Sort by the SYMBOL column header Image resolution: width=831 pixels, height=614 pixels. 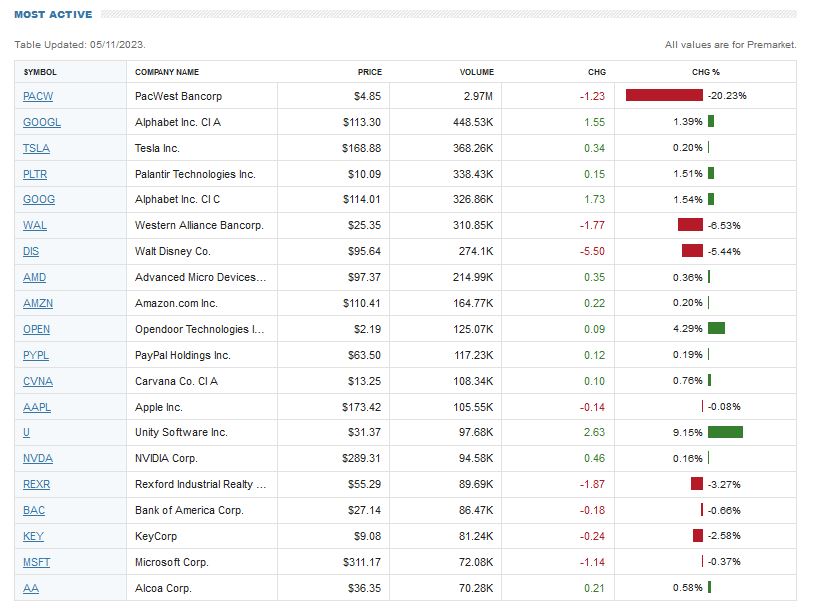tap(40, 72)
